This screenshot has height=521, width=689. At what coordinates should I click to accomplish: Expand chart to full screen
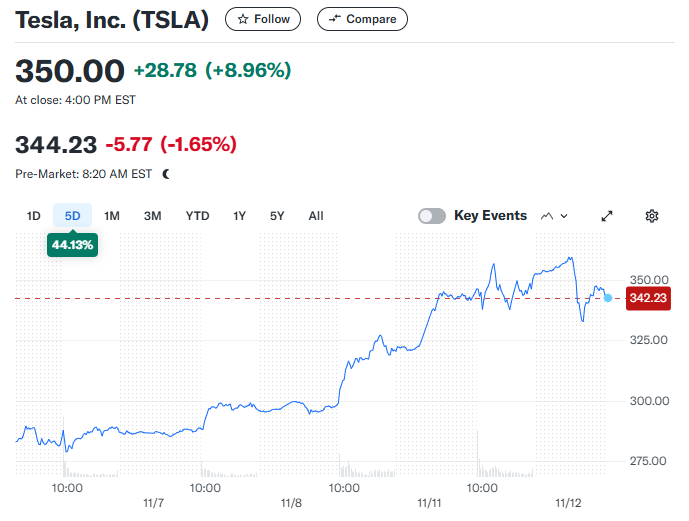[x=607, y=216]
